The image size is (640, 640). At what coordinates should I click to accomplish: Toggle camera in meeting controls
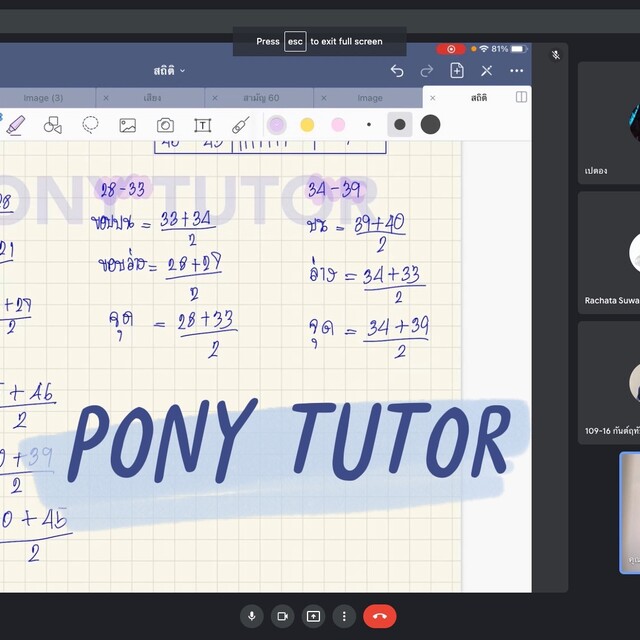pyautogui.click(x=282, y=616)
